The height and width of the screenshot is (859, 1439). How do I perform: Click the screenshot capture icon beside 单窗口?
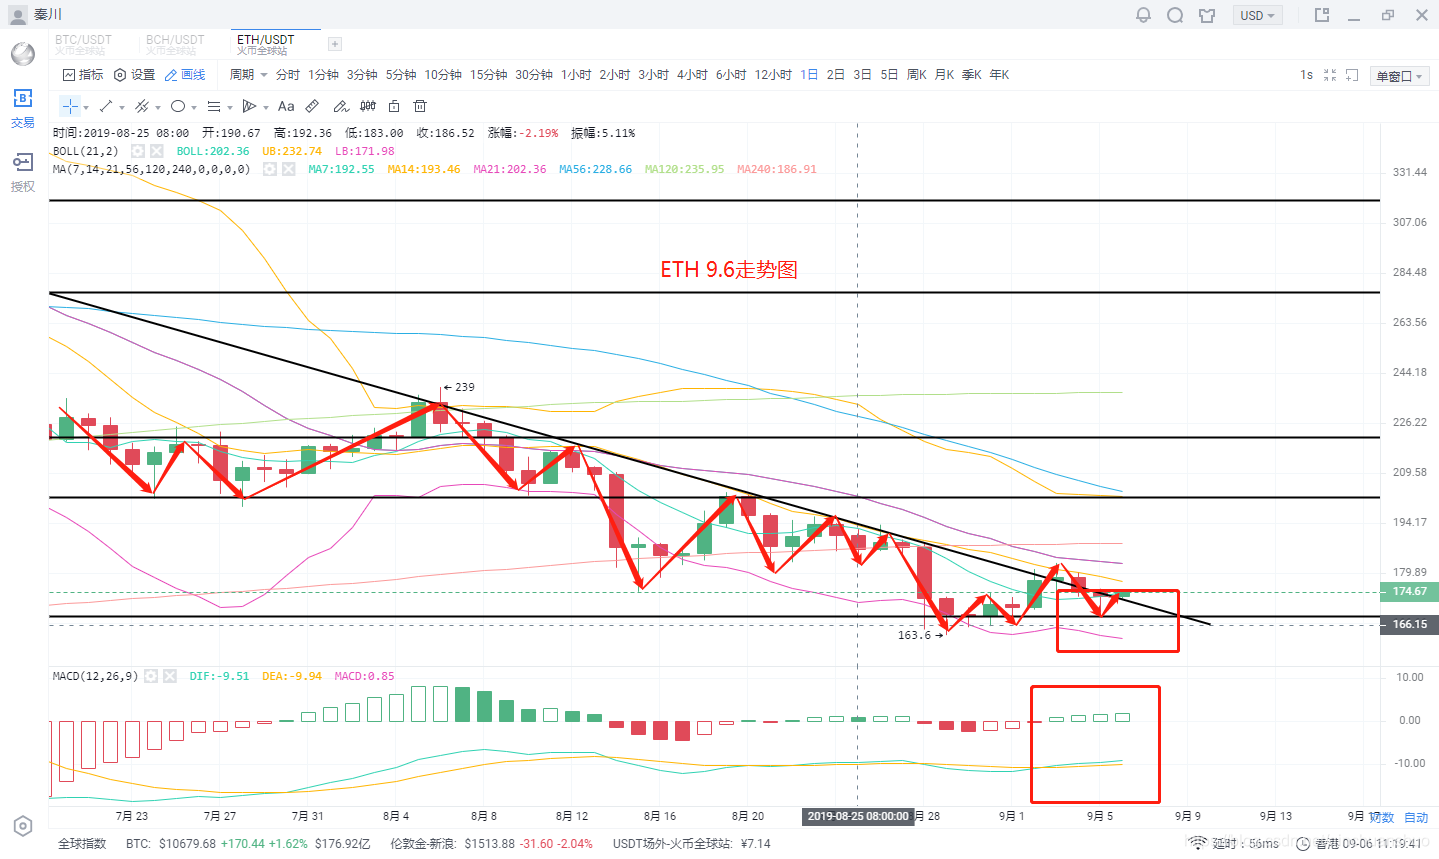tap(1352, 75)
